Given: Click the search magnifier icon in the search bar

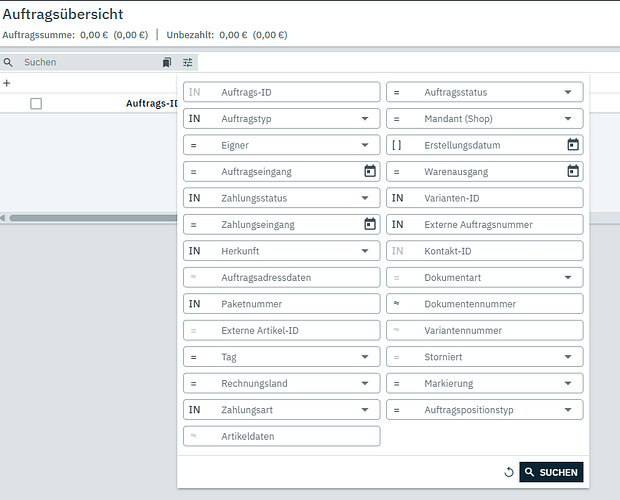Looking at the screenshot, I should pyautogui.click(x=8, y=62).
